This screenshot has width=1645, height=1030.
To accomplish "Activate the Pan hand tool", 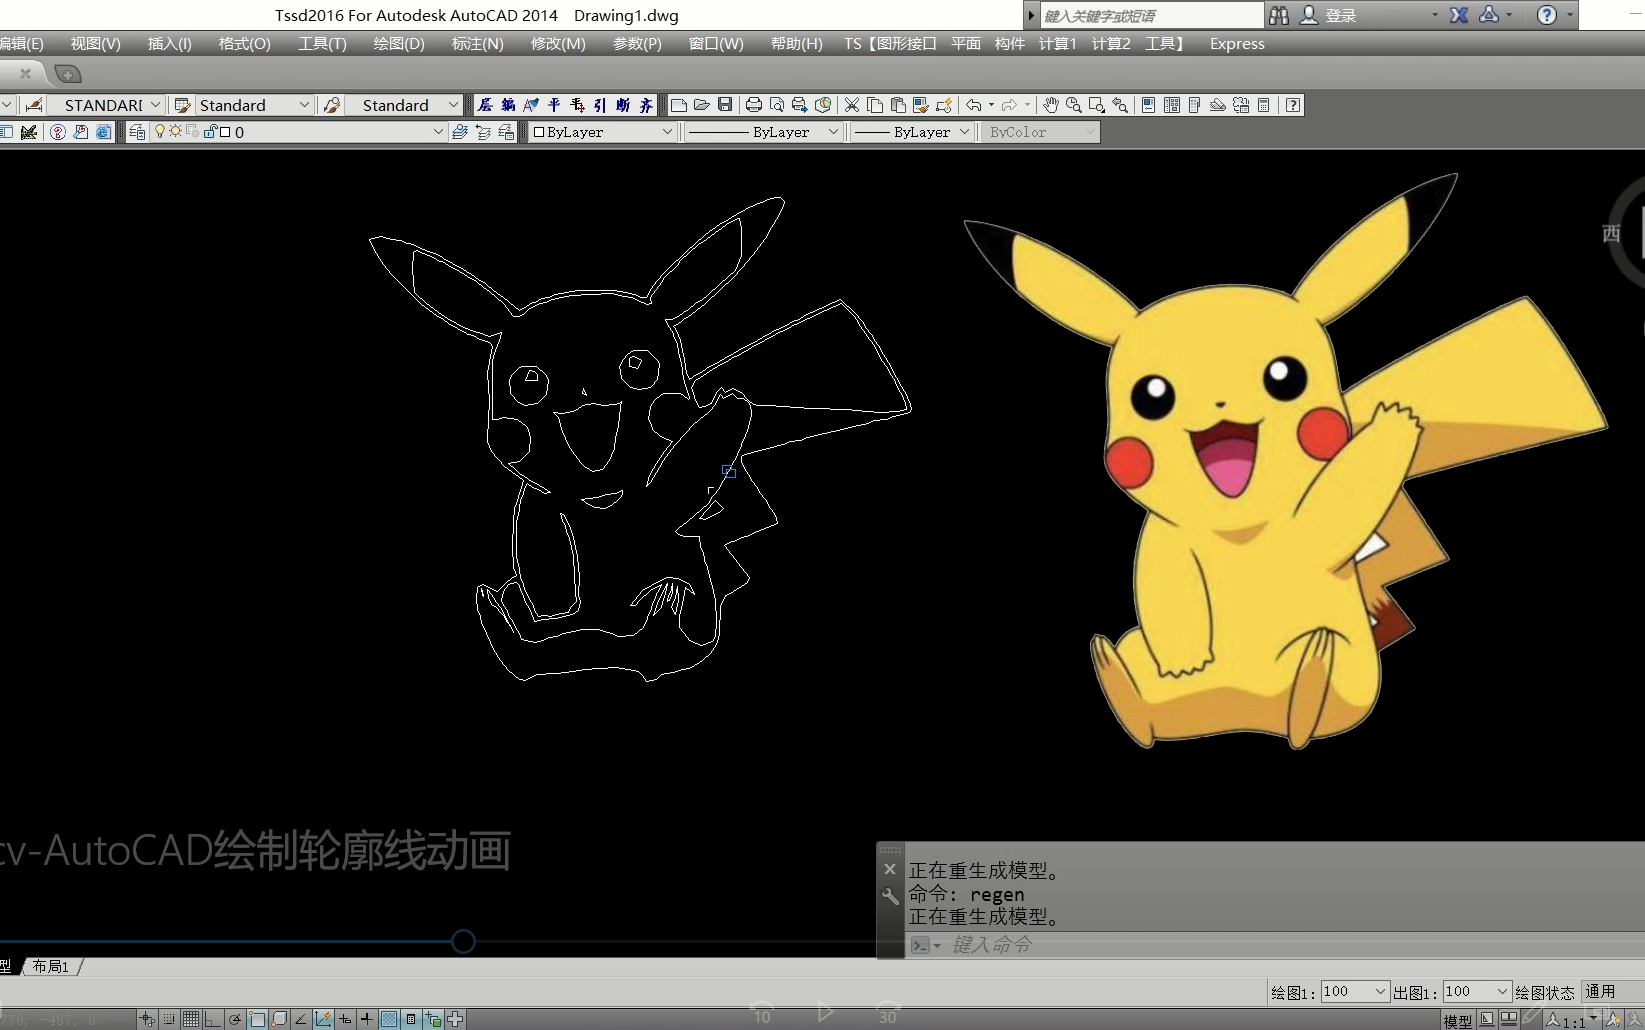I will coord(1051,105).
